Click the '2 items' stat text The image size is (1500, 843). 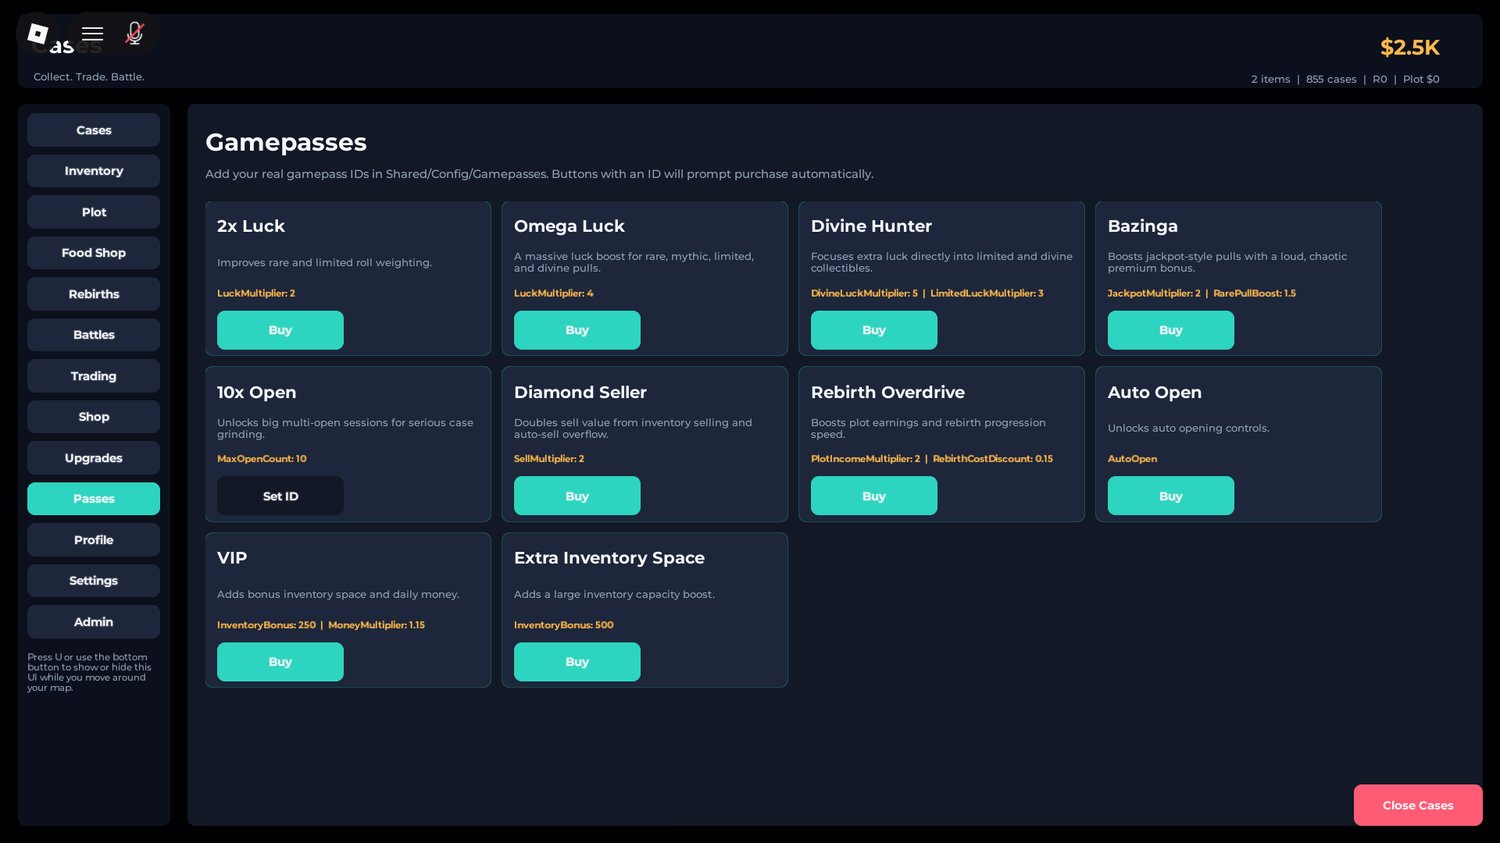coord(1271,79)
